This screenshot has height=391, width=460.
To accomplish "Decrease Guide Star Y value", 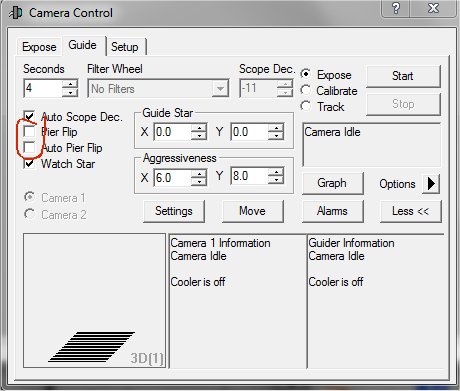I will coord(276,136).
